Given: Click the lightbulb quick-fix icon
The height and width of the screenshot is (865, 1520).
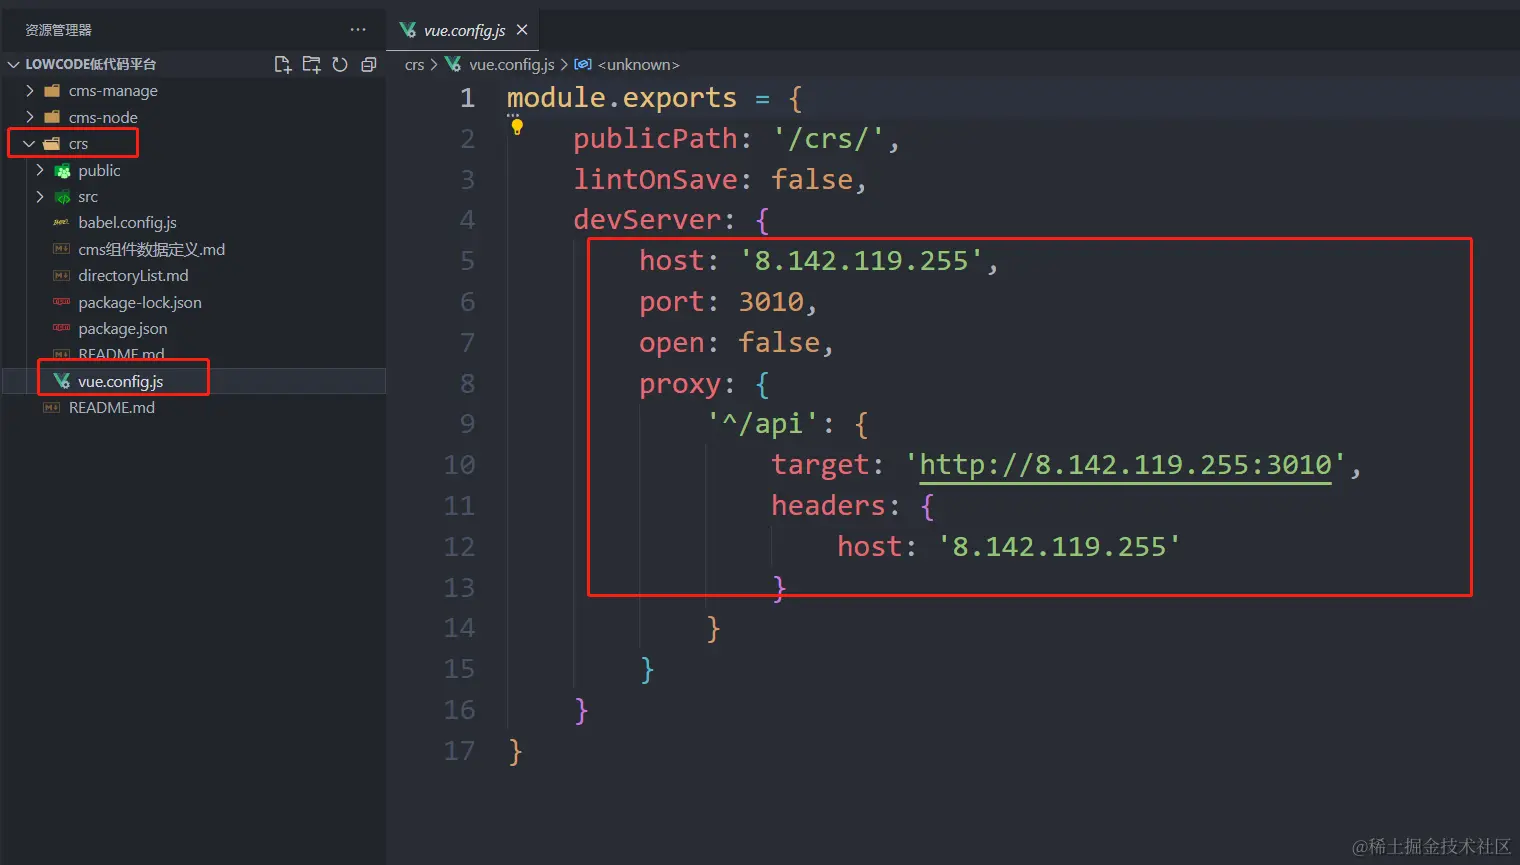Looking at the screenshot, I should (x=517, y=127).
